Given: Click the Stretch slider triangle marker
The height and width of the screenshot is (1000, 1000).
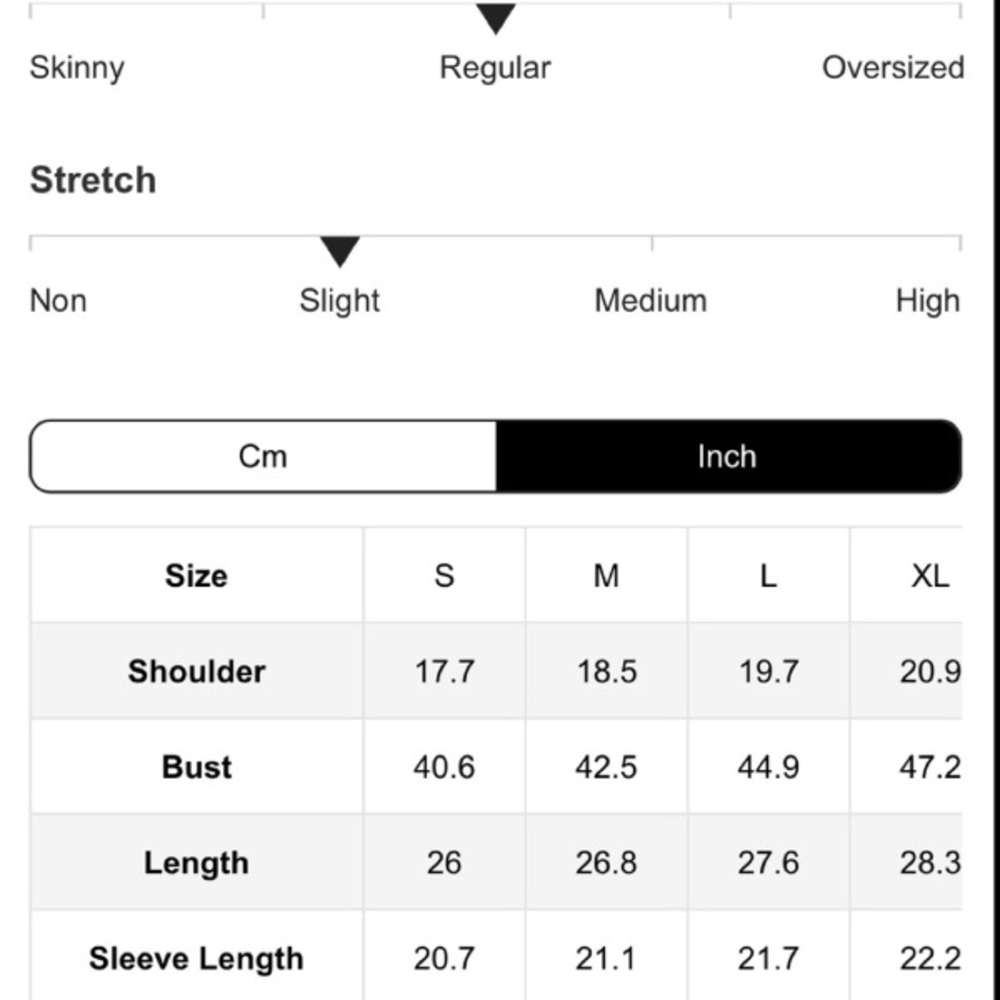Looking at the screenshot, I should pyautogui.click(x=340, y=251).
